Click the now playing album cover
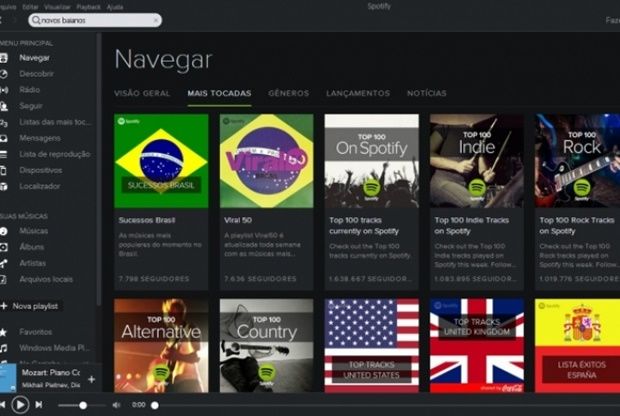 click(x=8, y=378)
